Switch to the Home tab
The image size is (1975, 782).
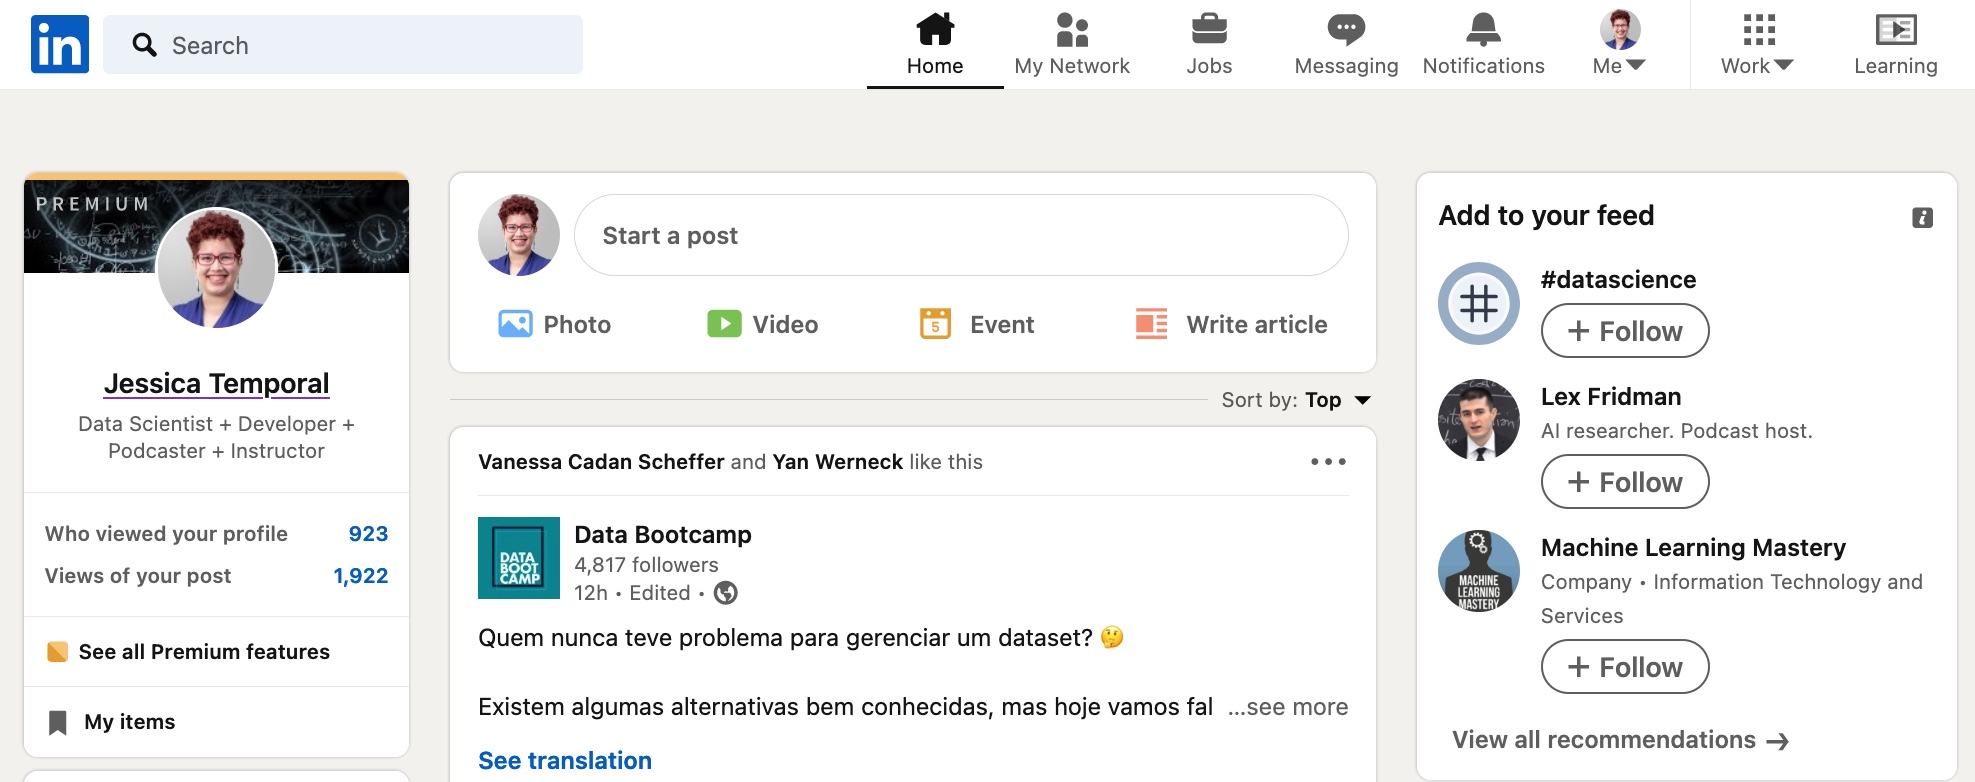[935, 44]
